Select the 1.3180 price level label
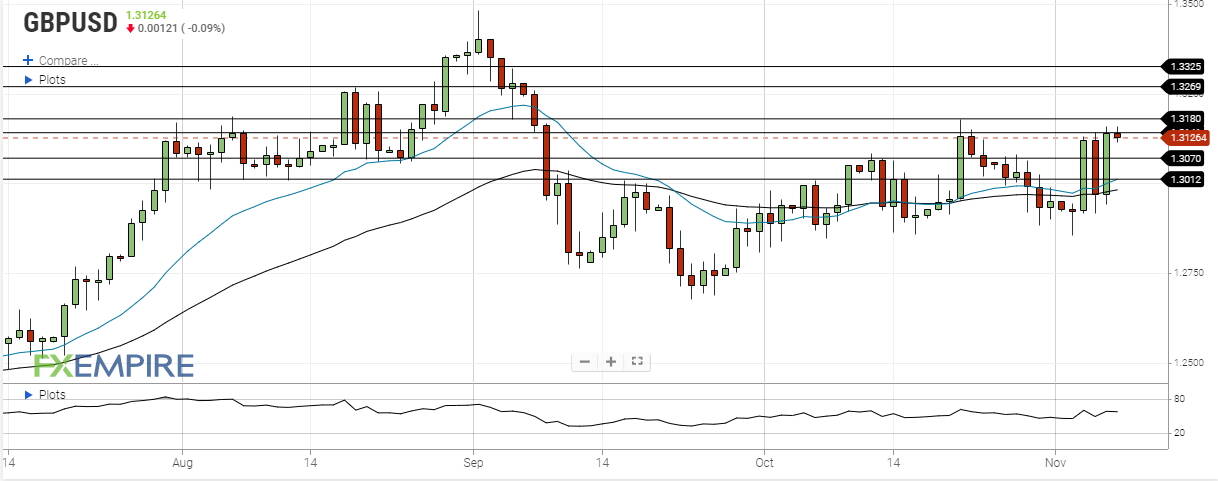1218x481 pixels. pyautogui.click(x=1185, y=119)
